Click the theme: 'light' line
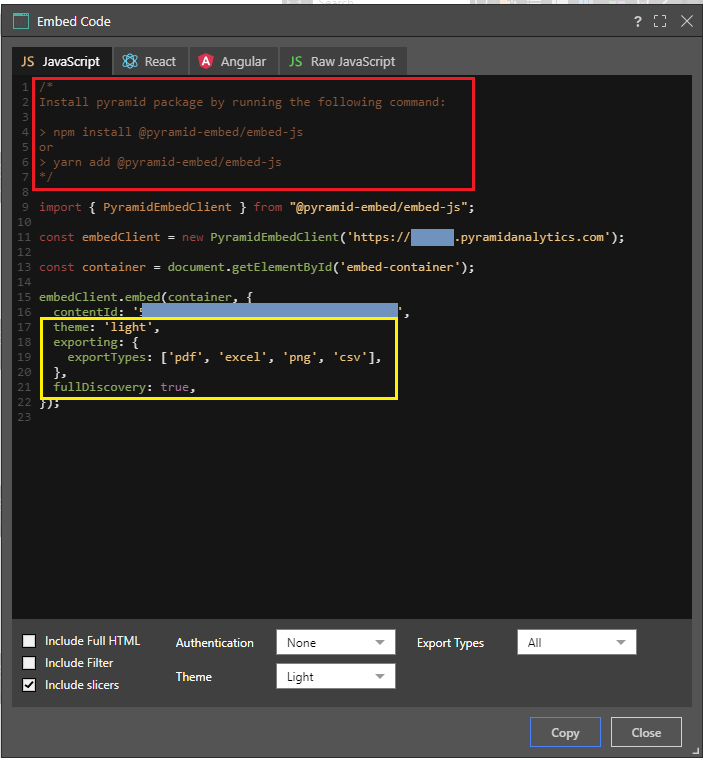703x758 pixels. [x=106, y=327]
